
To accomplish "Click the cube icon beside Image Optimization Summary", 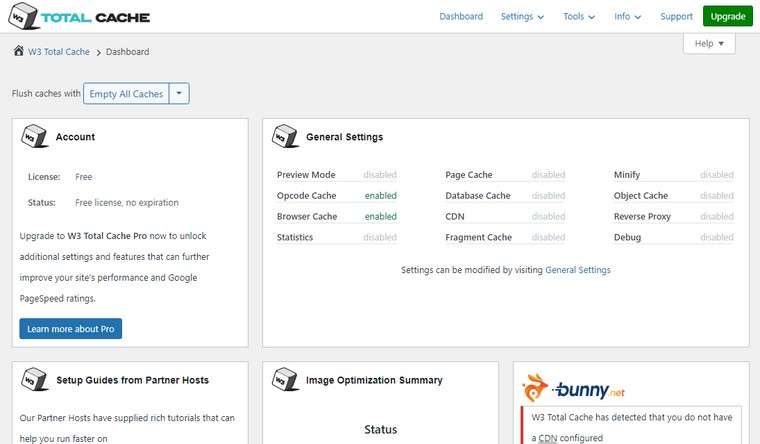I will pos(285,379).
